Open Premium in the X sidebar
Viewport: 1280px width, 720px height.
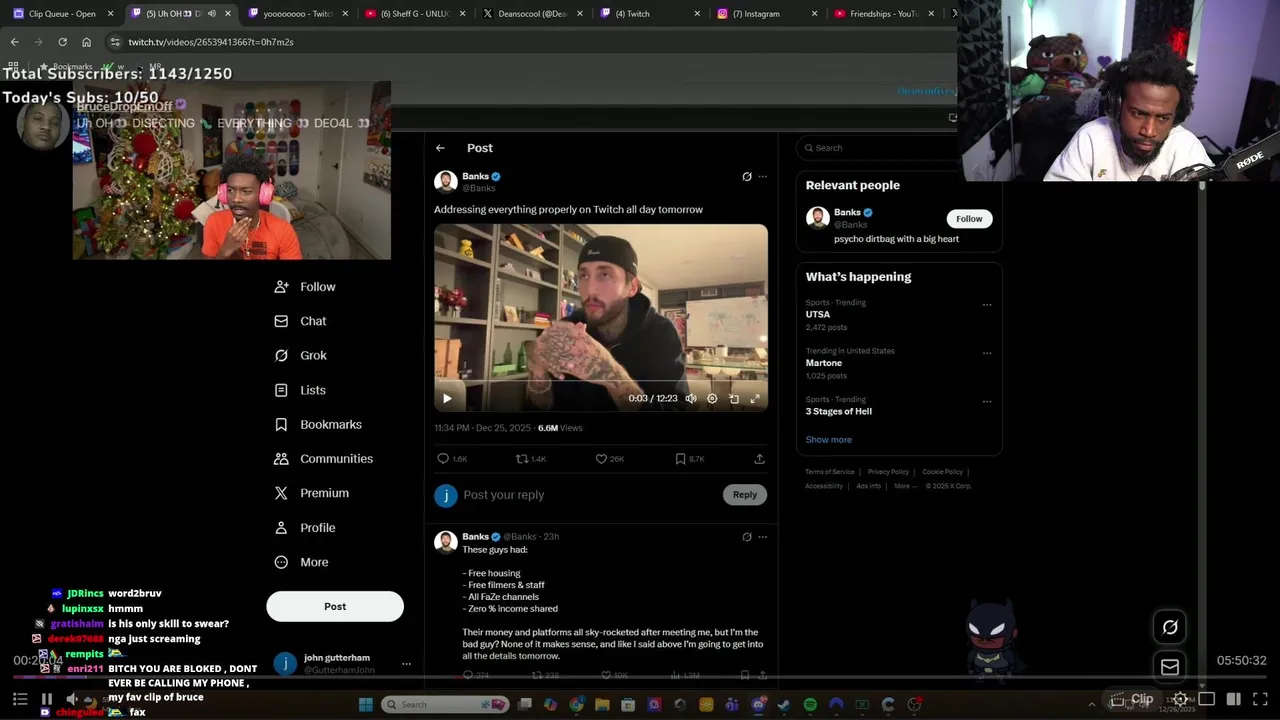click(312, 493)
